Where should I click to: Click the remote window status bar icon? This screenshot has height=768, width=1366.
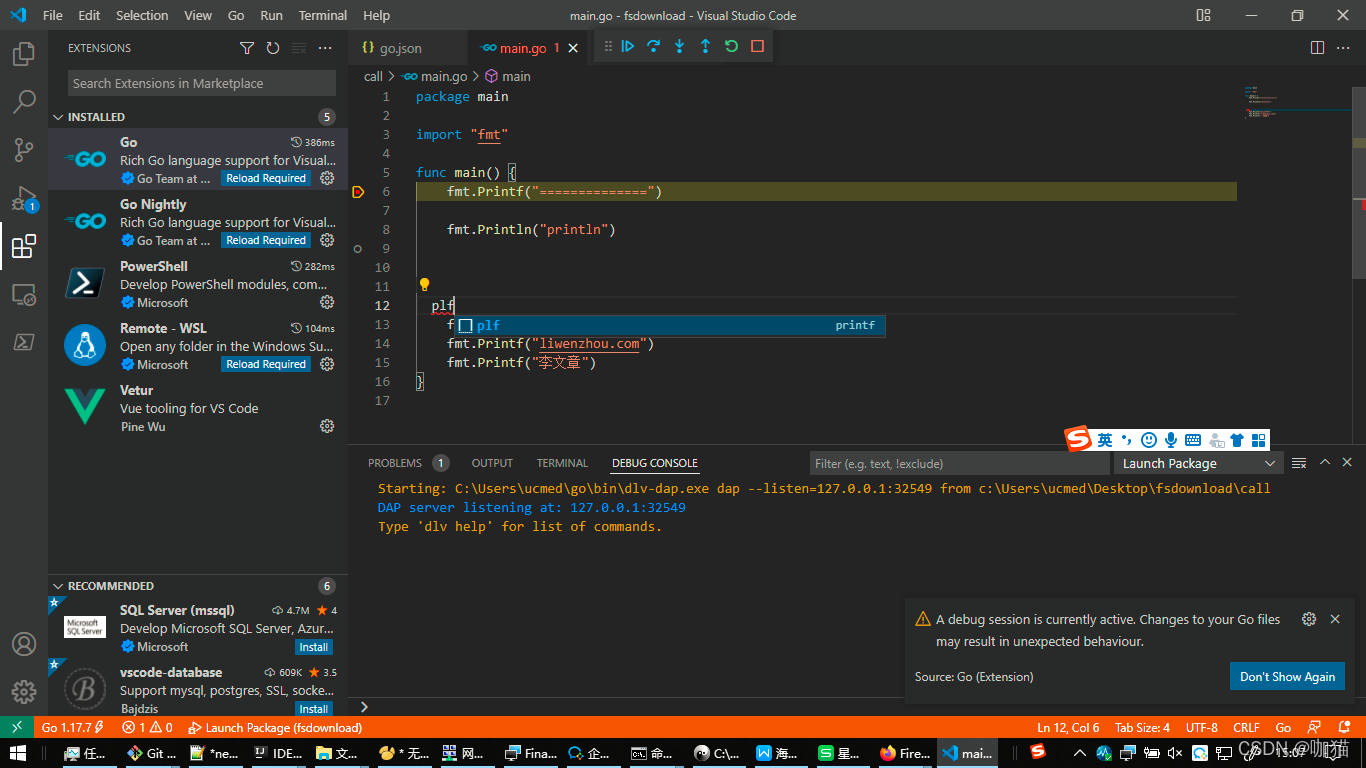(x=17, y=727)
